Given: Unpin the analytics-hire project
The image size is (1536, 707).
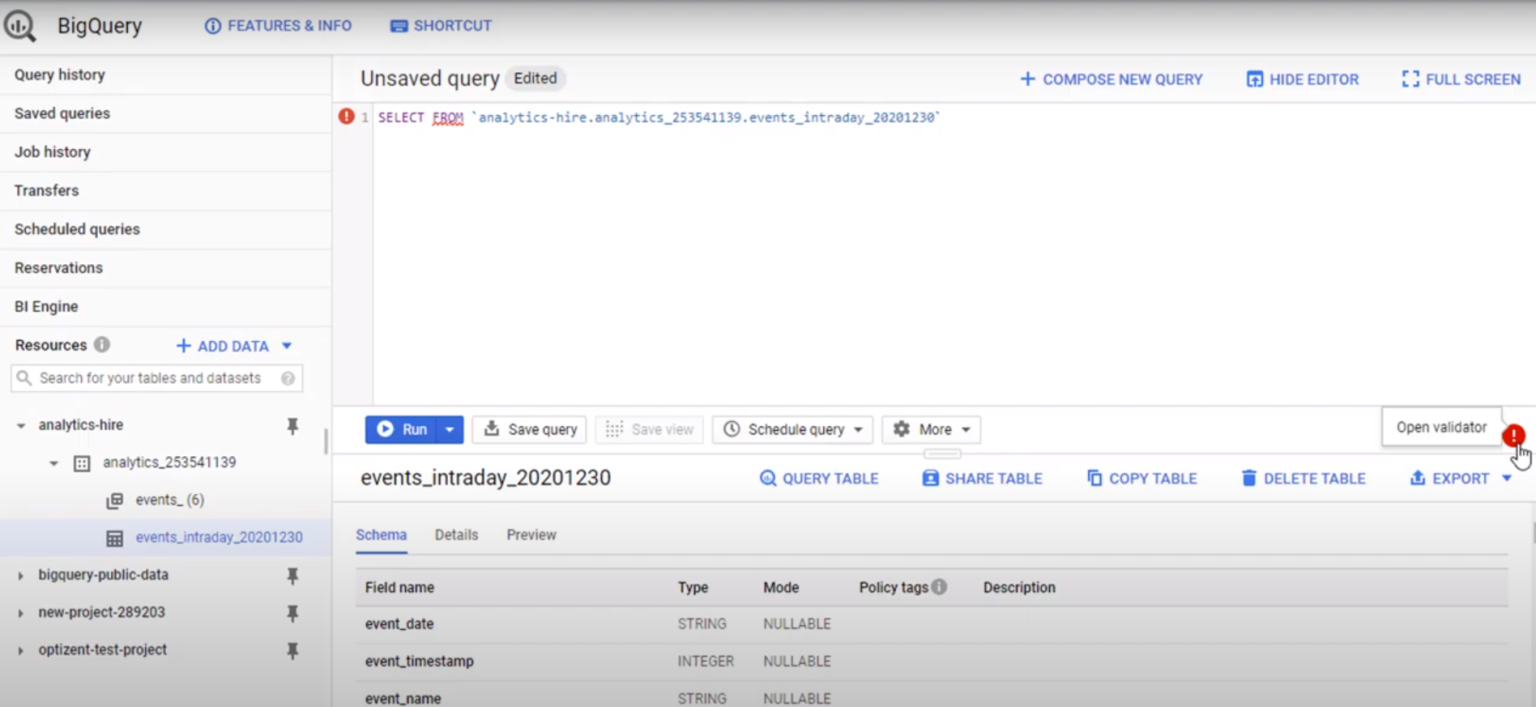Looking at the screenshot, I should (x=292, y=425).
